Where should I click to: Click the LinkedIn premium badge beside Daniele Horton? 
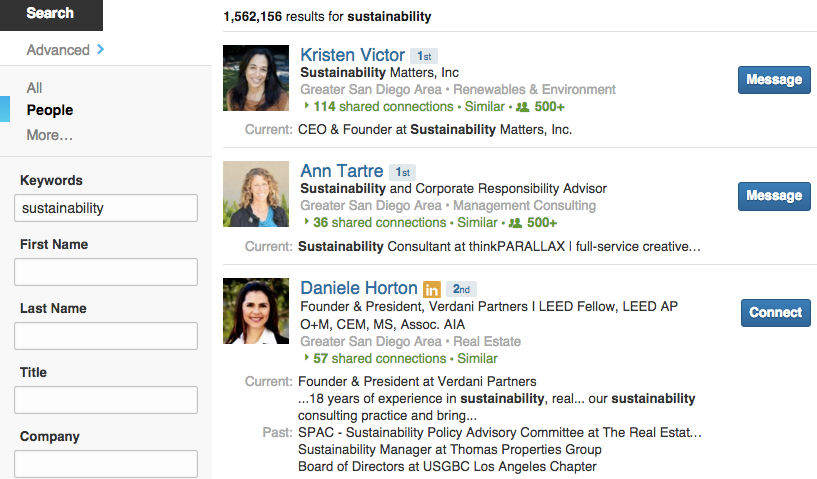pyautogui.click(x=432, y=289)
